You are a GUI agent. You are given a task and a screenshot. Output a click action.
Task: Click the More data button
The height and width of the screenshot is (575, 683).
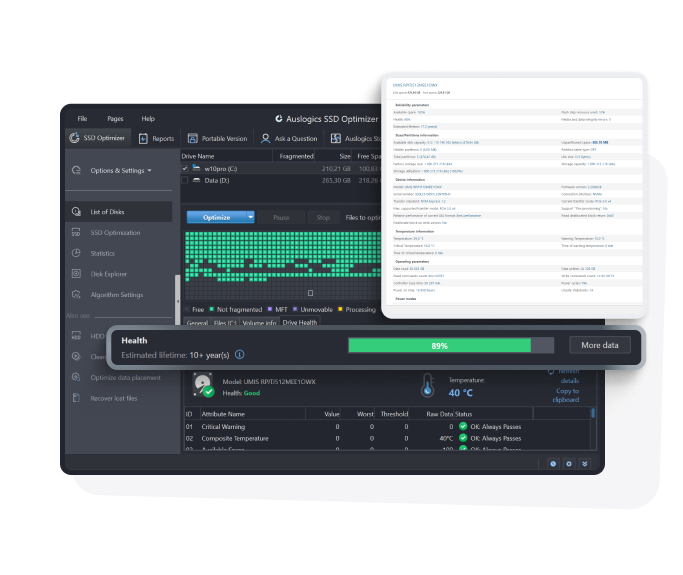(600, 345)
